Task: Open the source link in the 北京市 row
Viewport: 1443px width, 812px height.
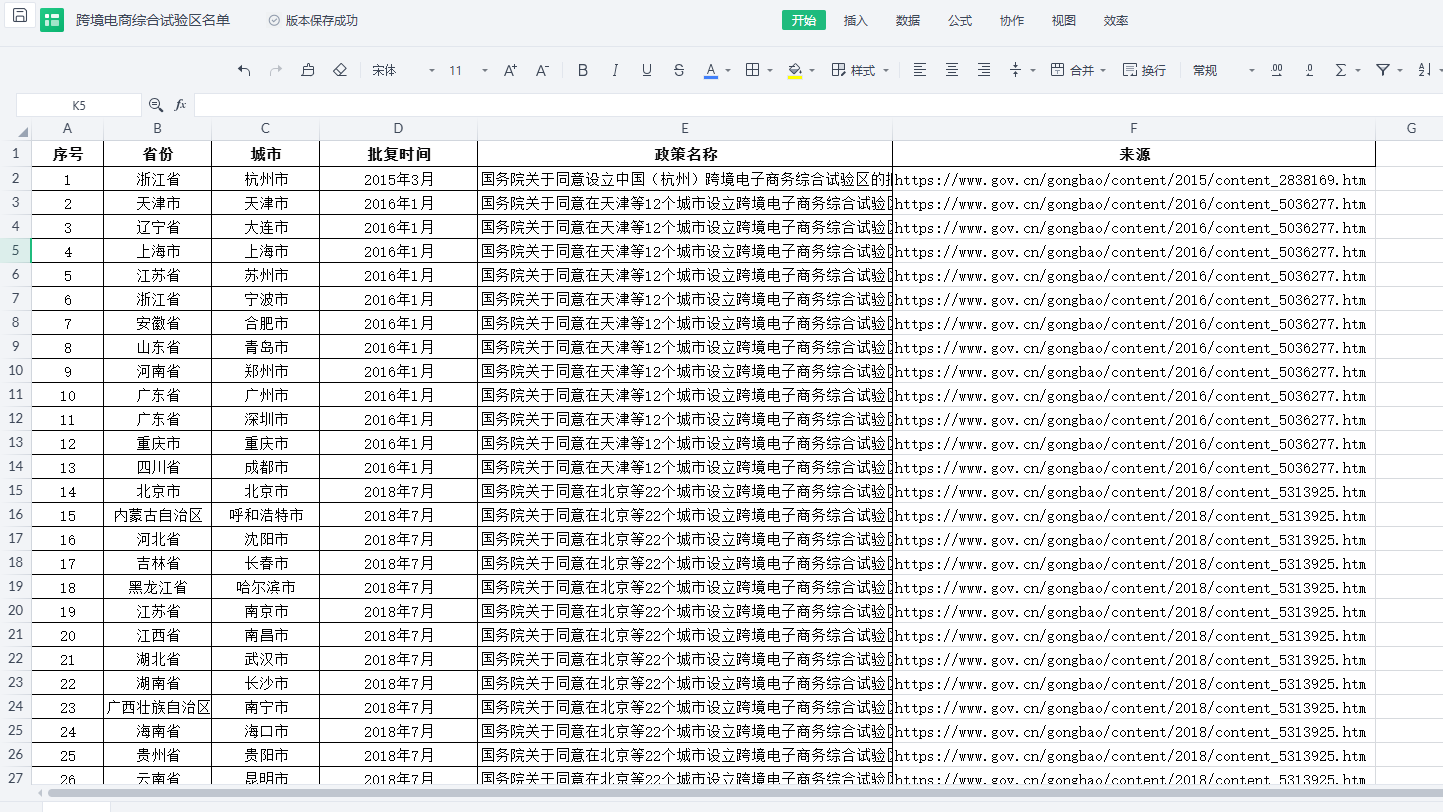Action: [x=1130, y=492]
